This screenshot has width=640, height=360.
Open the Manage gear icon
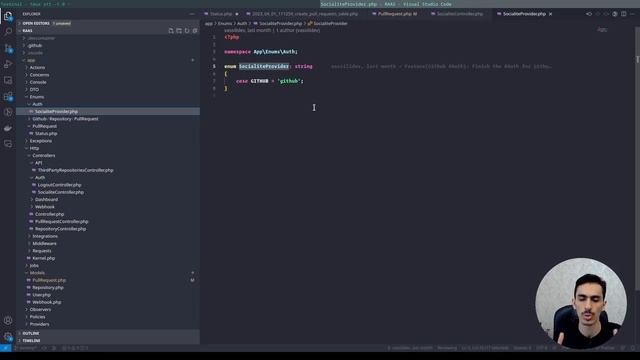pos(8,337)
